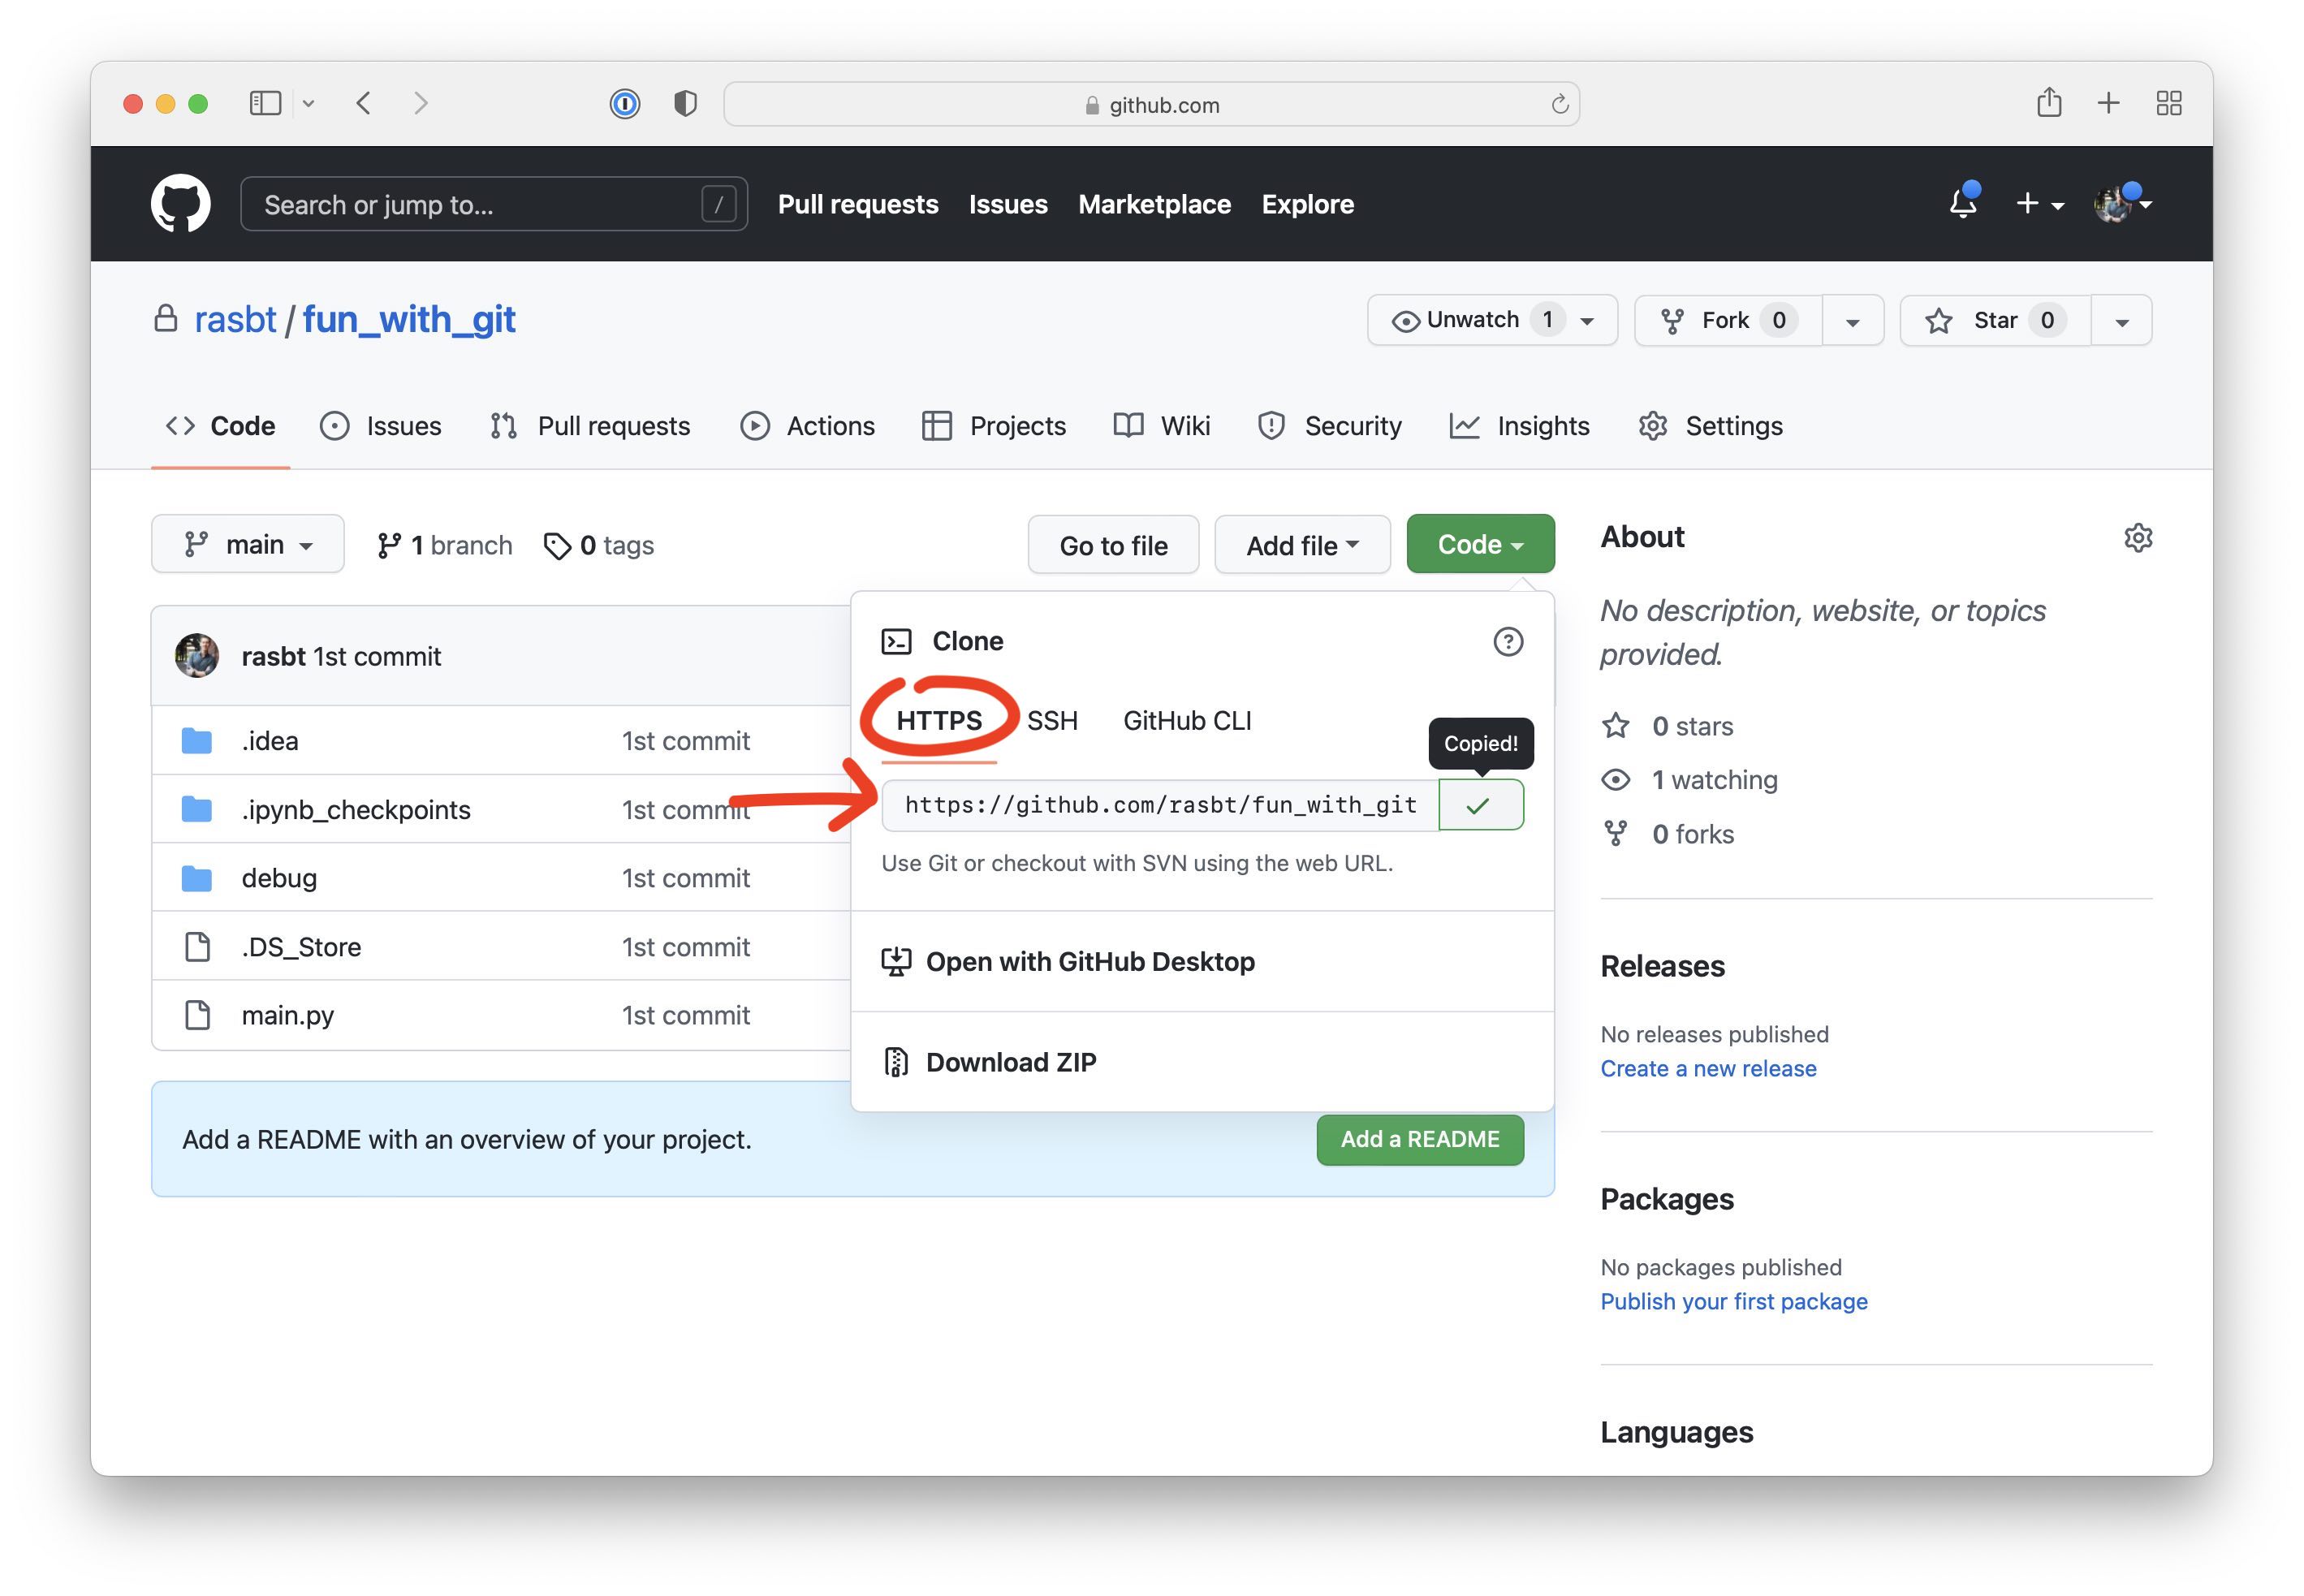Open the .idea folder

[270, 741]
